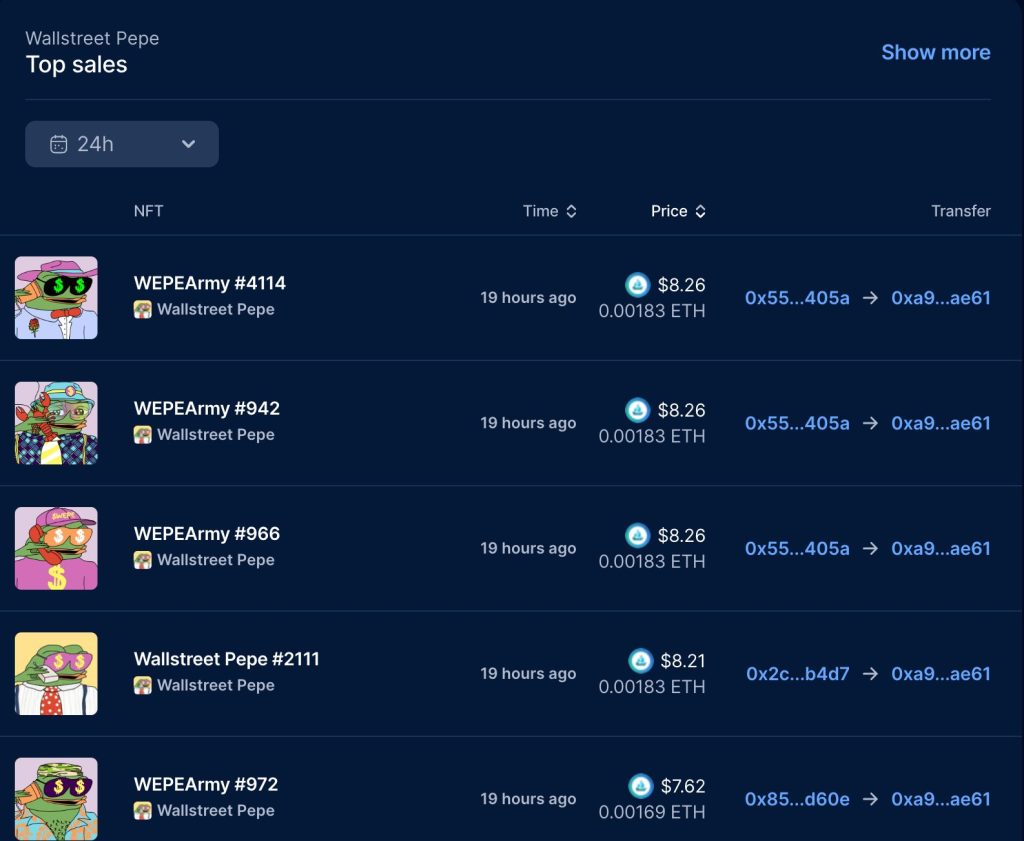Image resolution: width=1024 pixels, height=841 pixels.
Task: Click the marketplace icon beside the $7.62 price
Action: click(640, 786)
